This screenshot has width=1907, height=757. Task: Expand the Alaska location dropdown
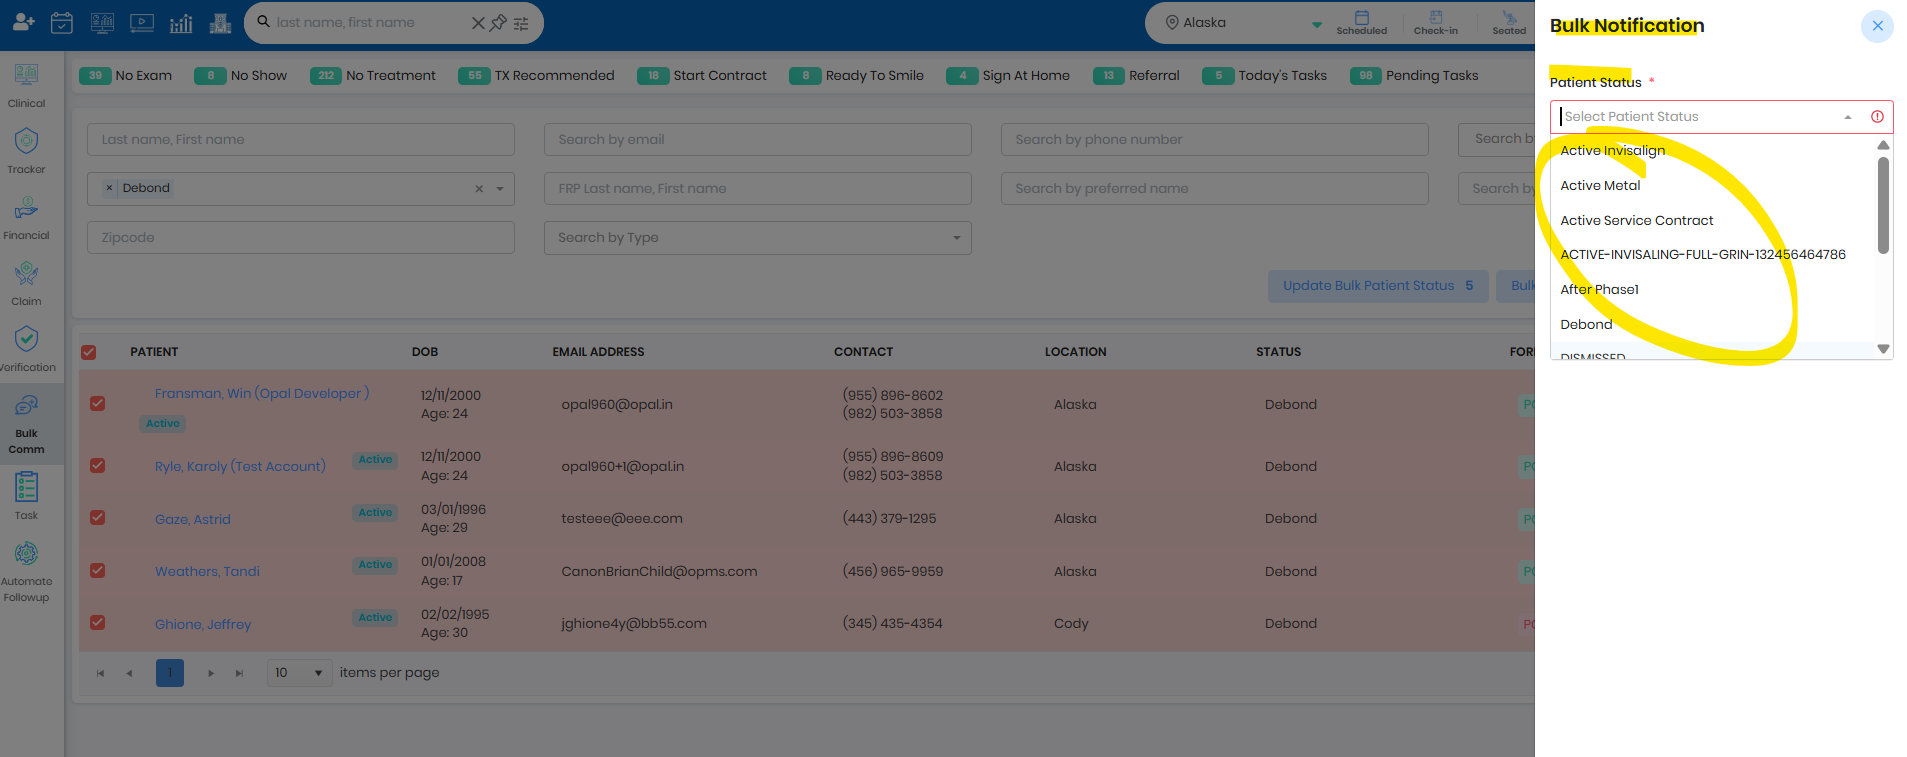coord(1317,24)
